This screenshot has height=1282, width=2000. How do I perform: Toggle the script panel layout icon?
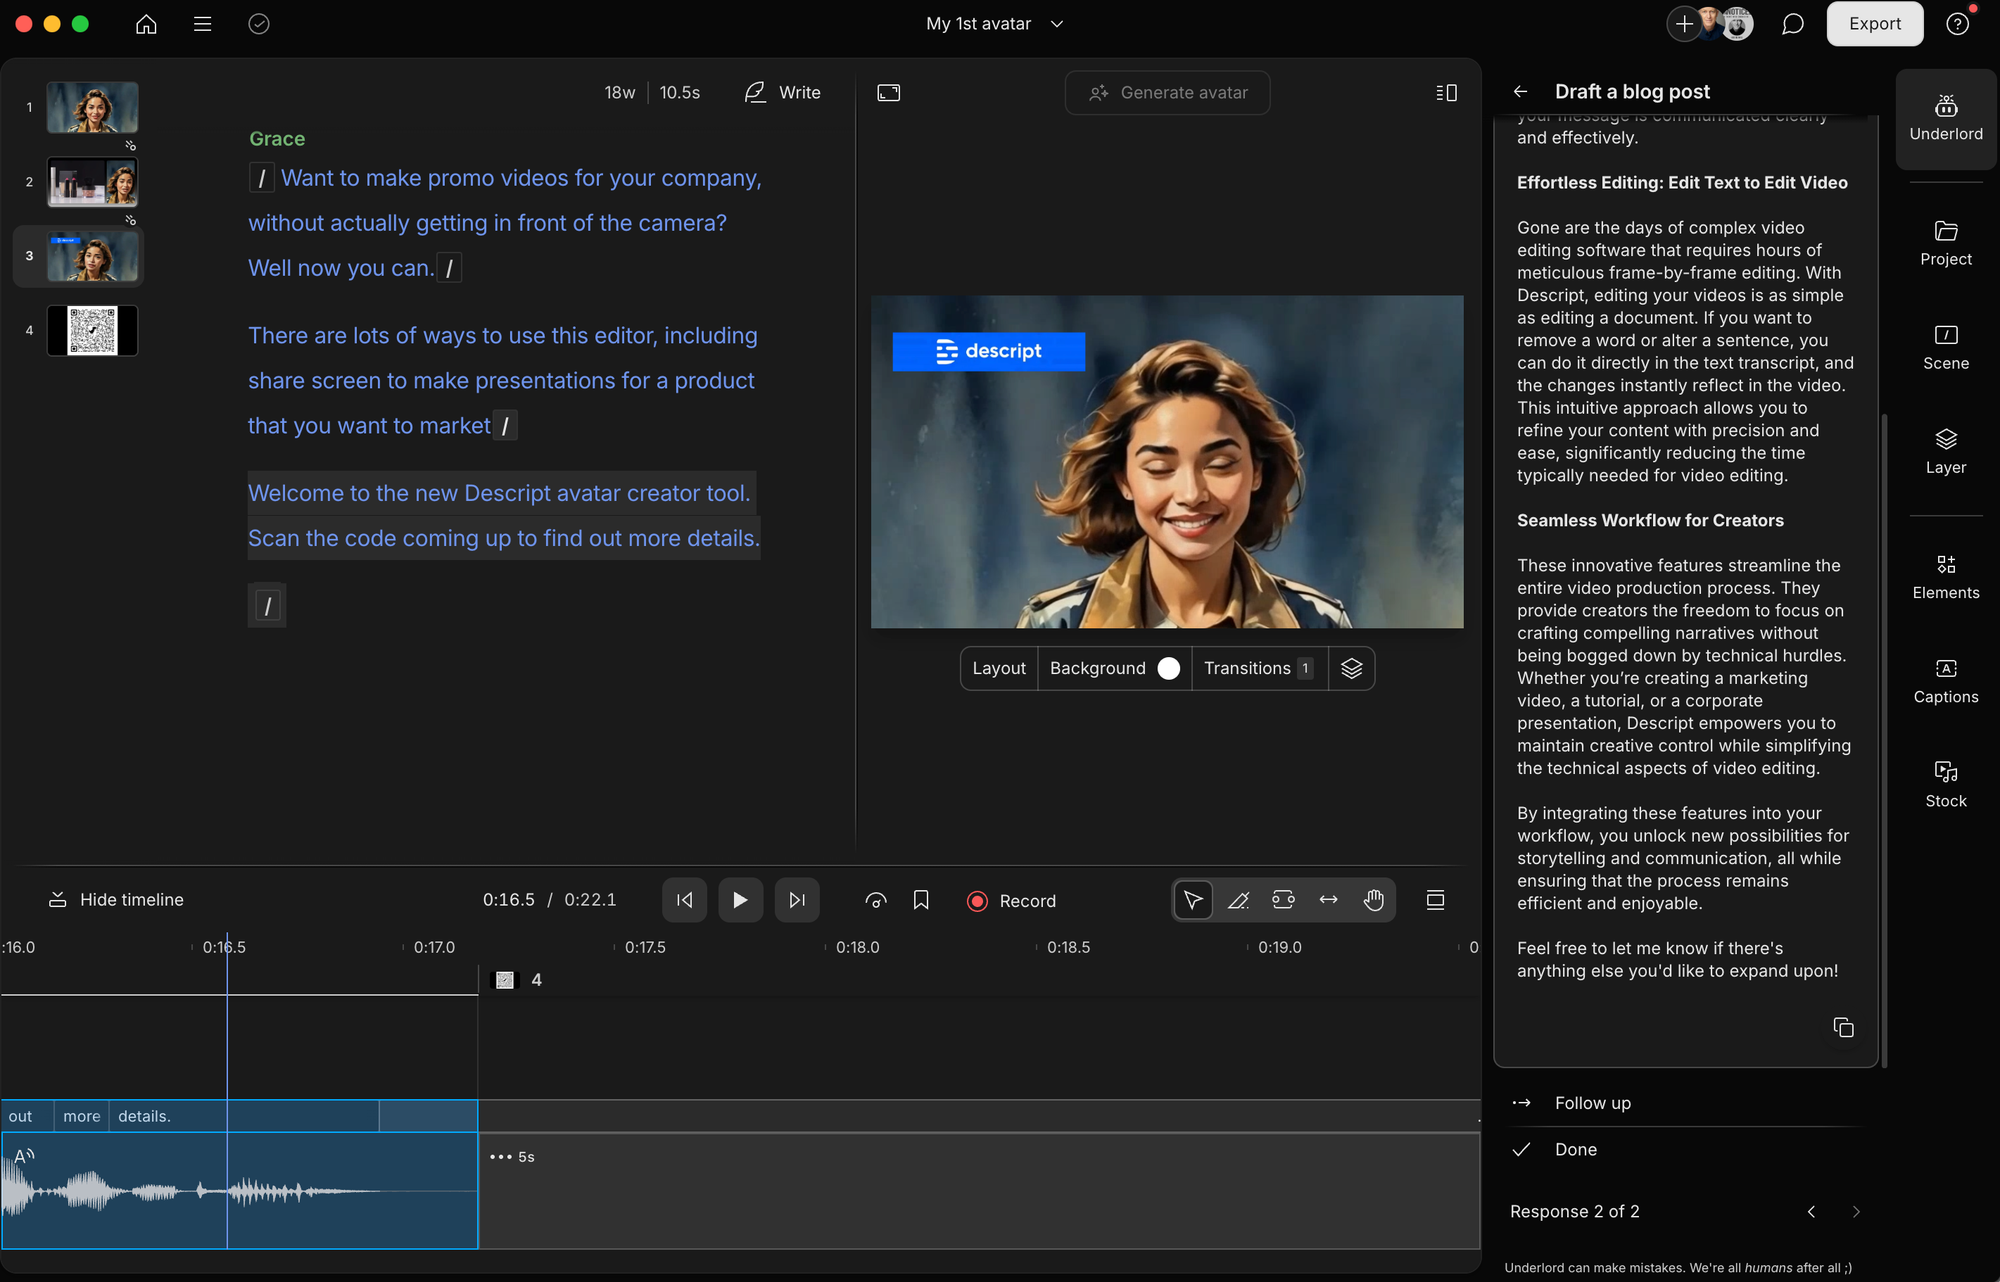1446,93
